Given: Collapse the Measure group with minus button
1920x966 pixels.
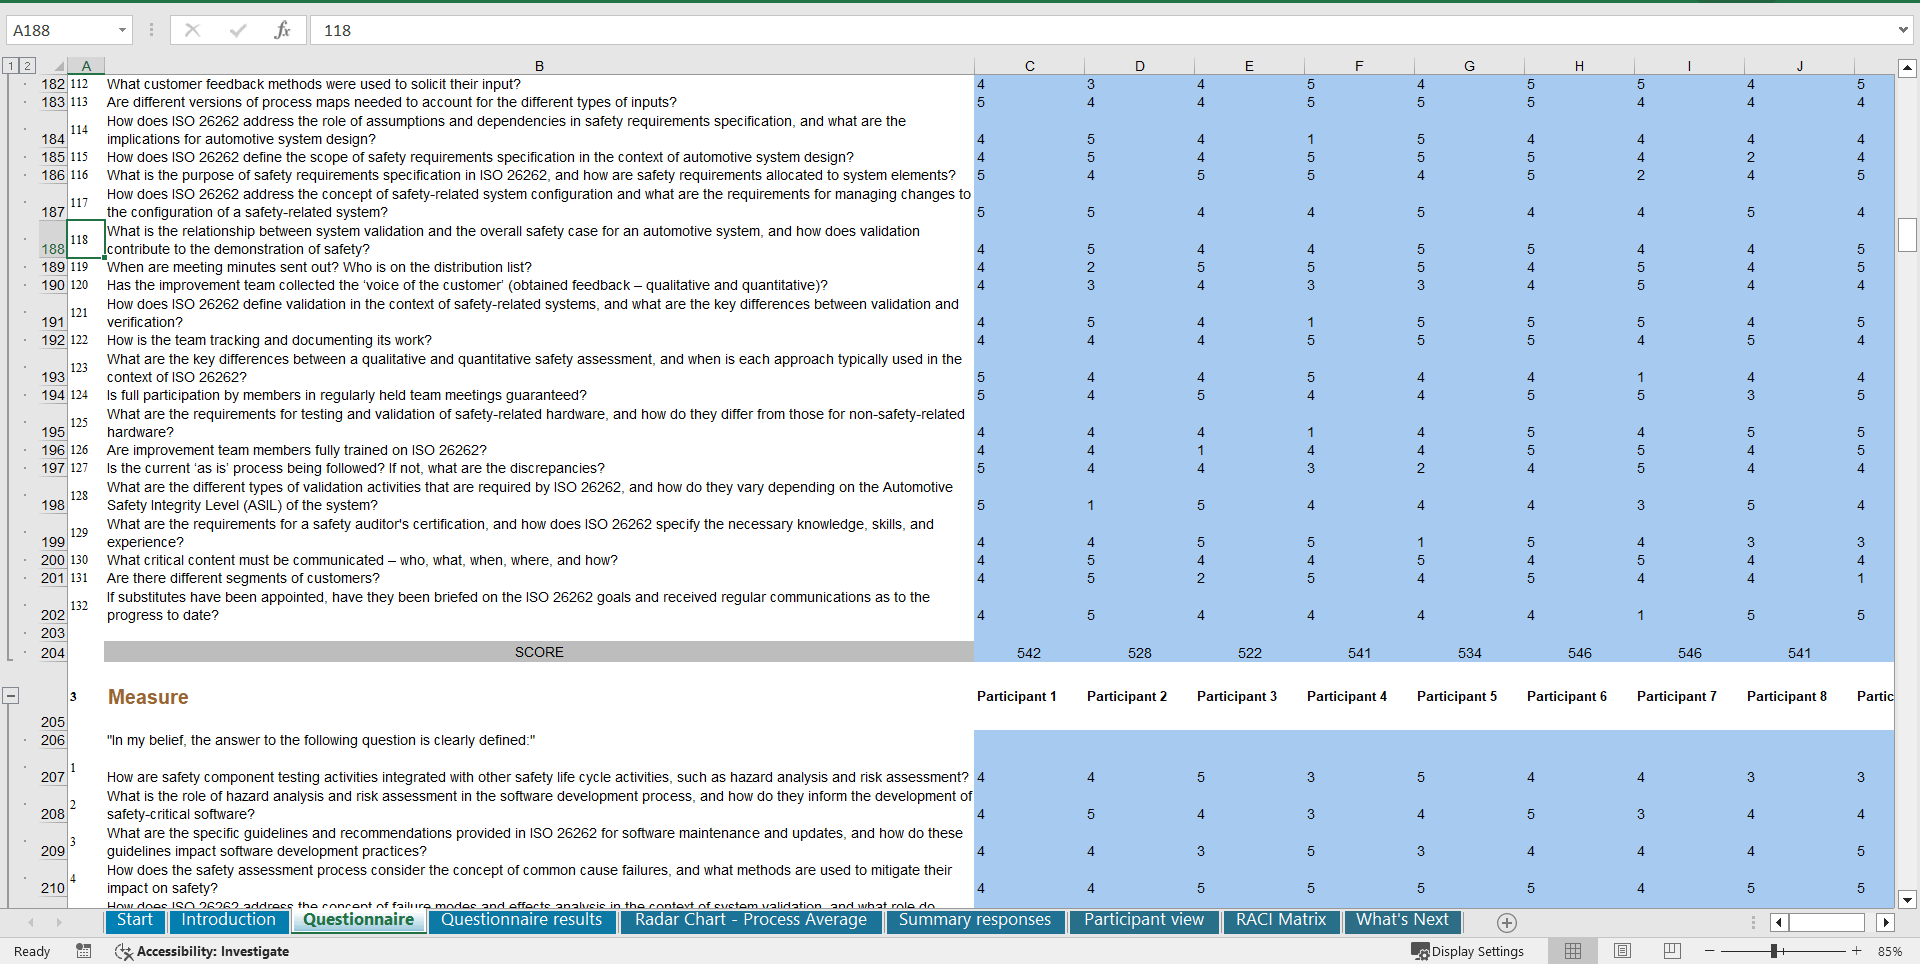Looking at the screenshot, I should coord(11,695).
